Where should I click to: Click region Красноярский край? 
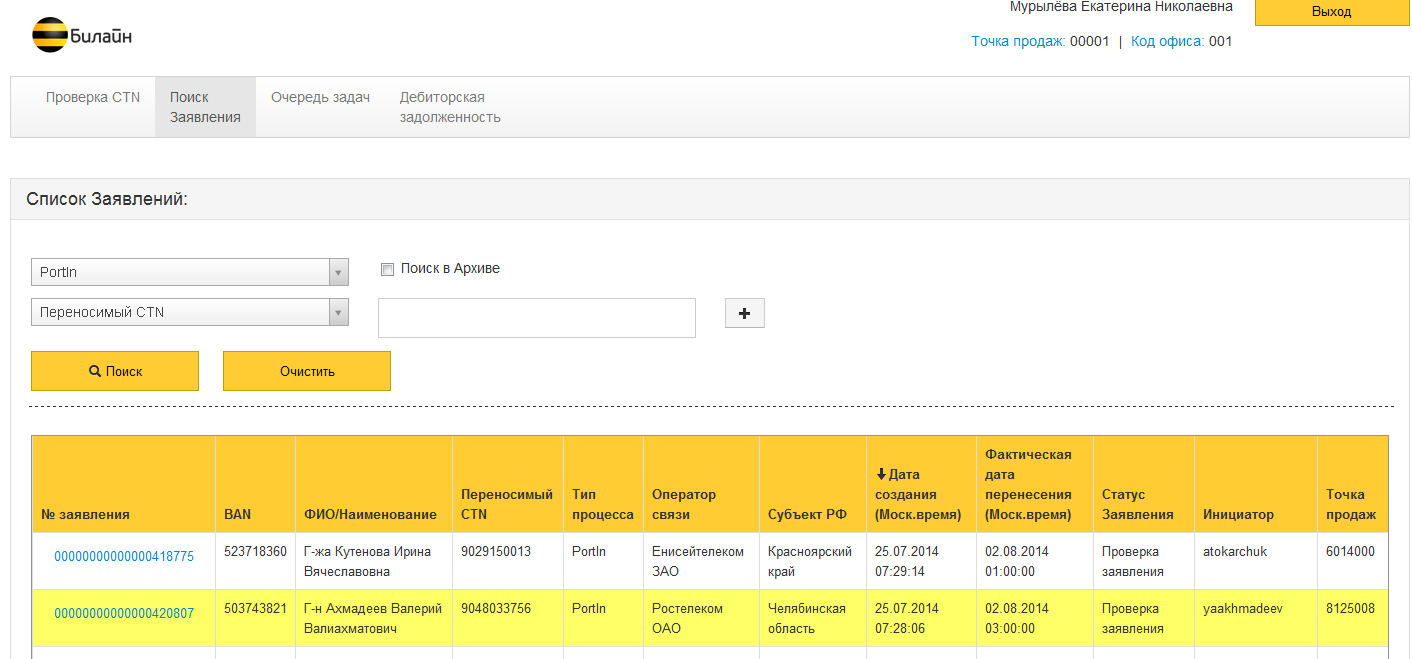tap(810, 561)
